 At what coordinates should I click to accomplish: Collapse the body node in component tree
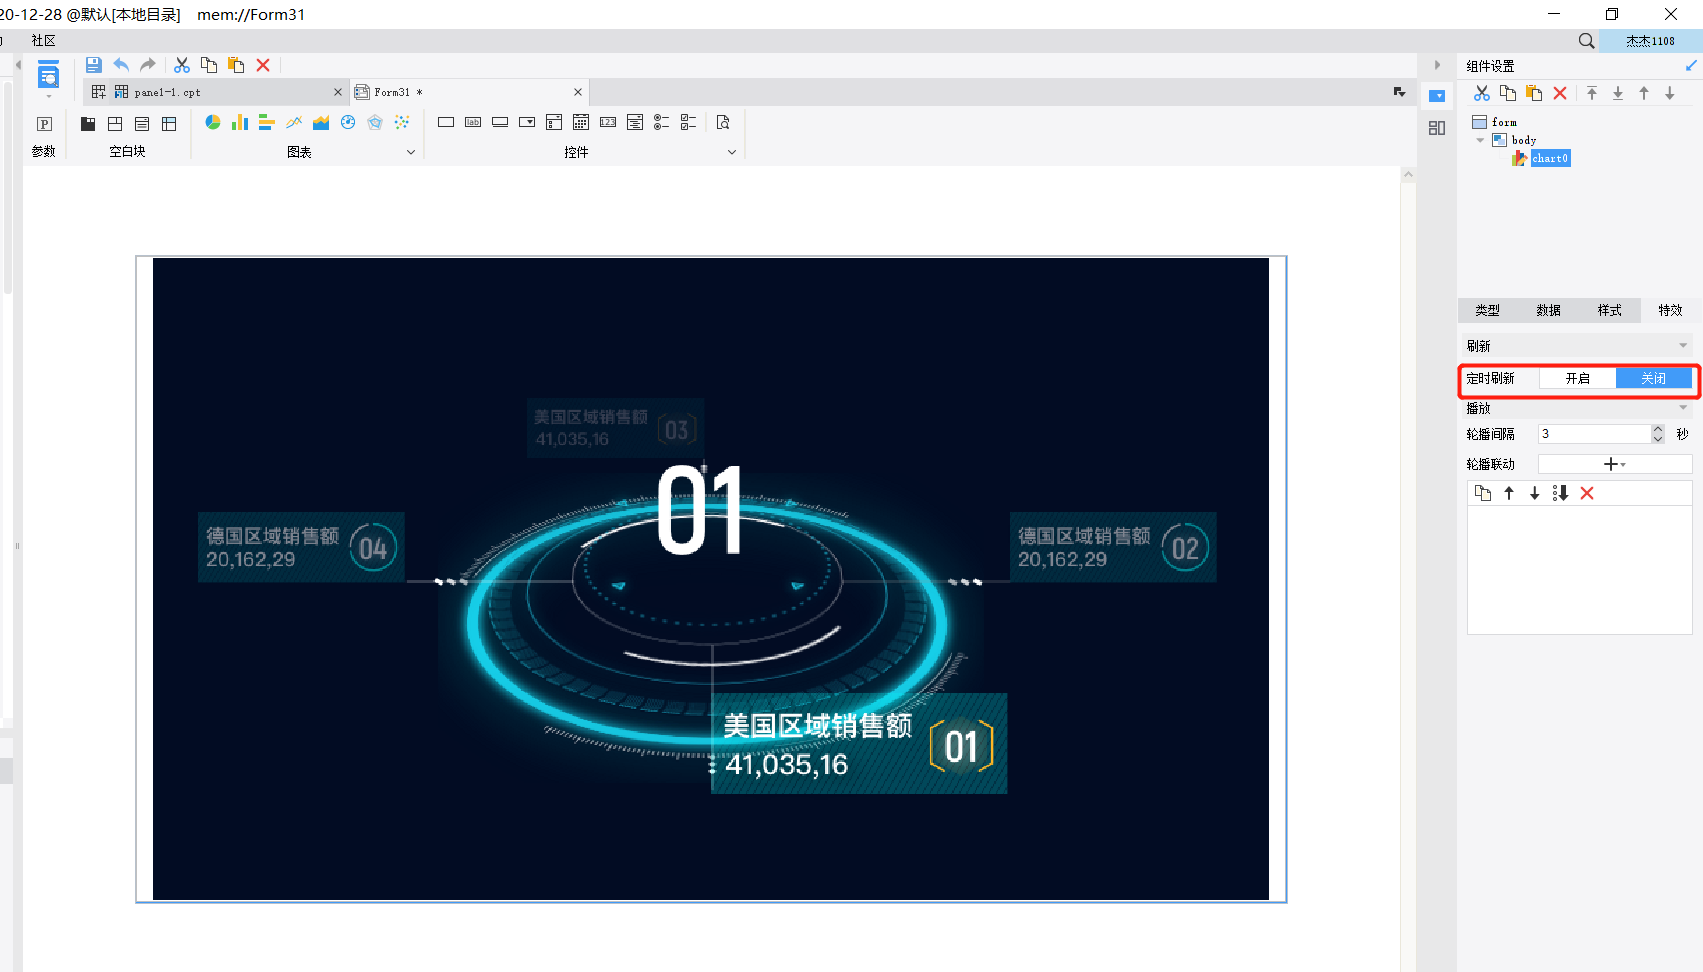(1481, 140)
